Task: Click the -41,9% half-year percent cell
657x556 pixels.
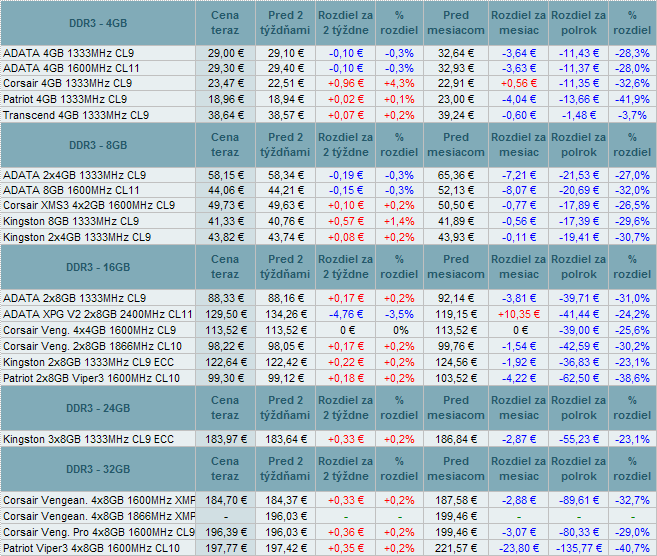Action: click(x=632, y=99)
